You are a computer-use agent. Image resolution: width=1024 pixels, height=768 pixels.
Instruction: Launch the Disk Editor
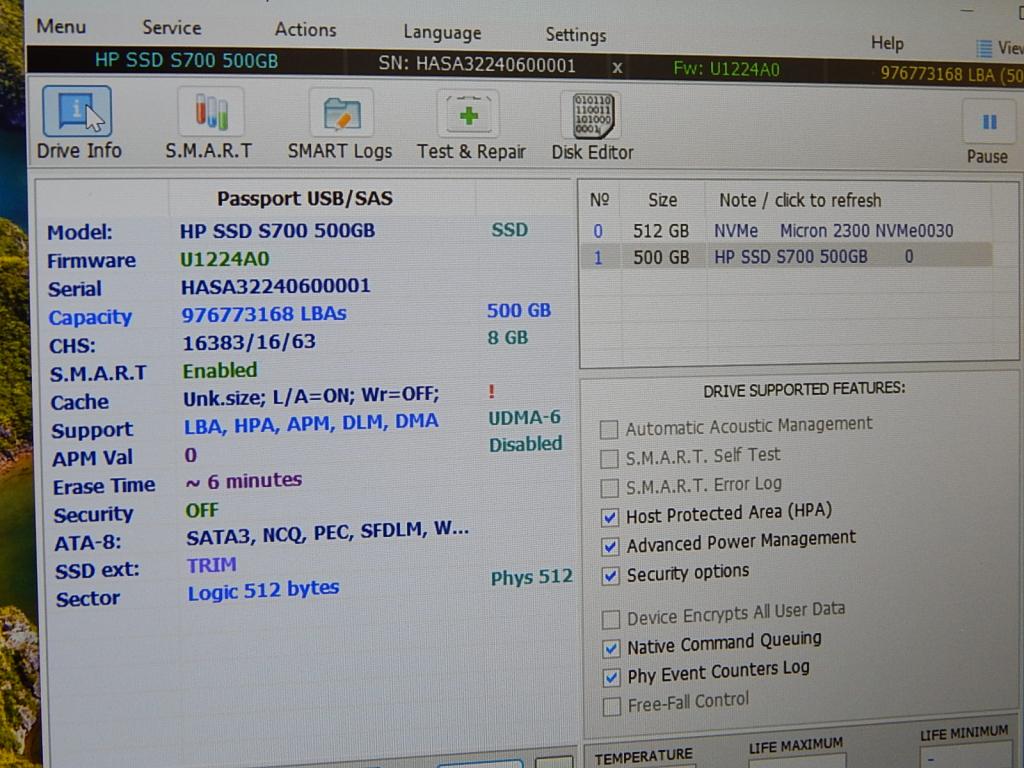coord(592,116)
